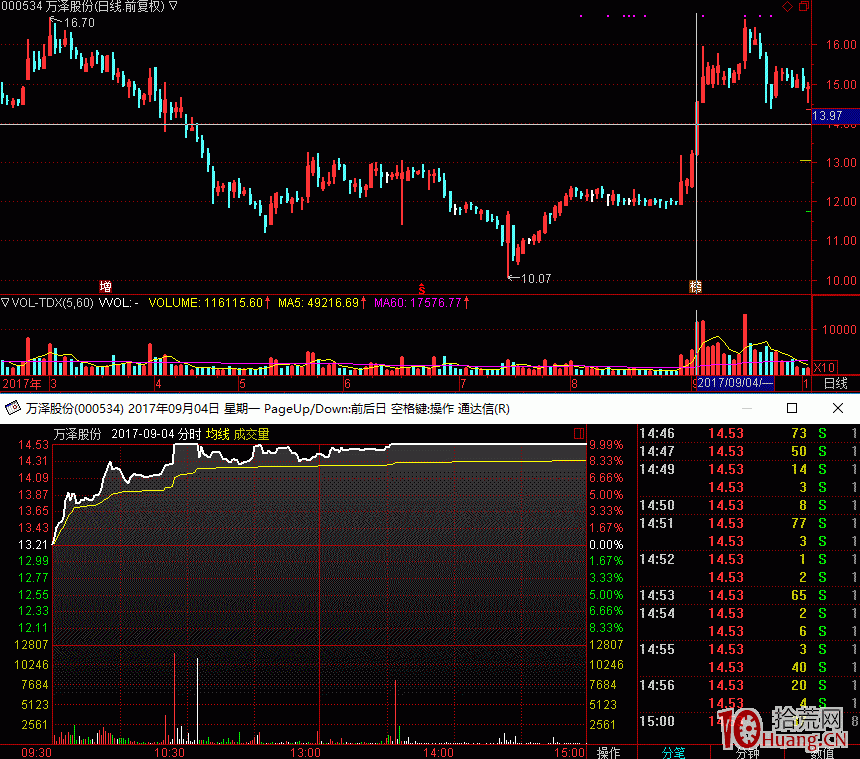Click the X10 volume scale label
The height and width of the screenshot is (759, 860).
(824, 367)
